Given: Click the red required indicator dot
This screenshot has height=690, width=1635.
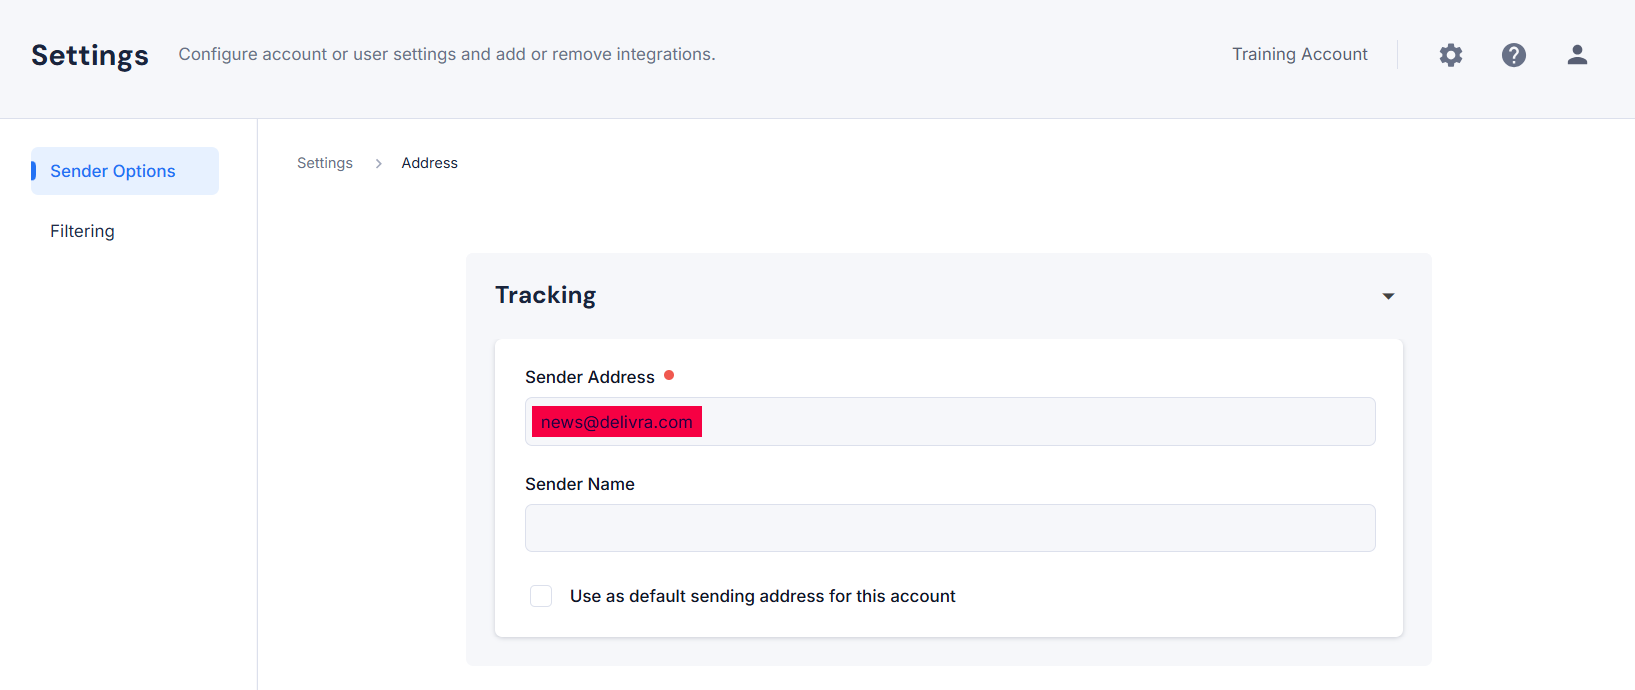Looking at the screenshot, I should click(669, 375).
